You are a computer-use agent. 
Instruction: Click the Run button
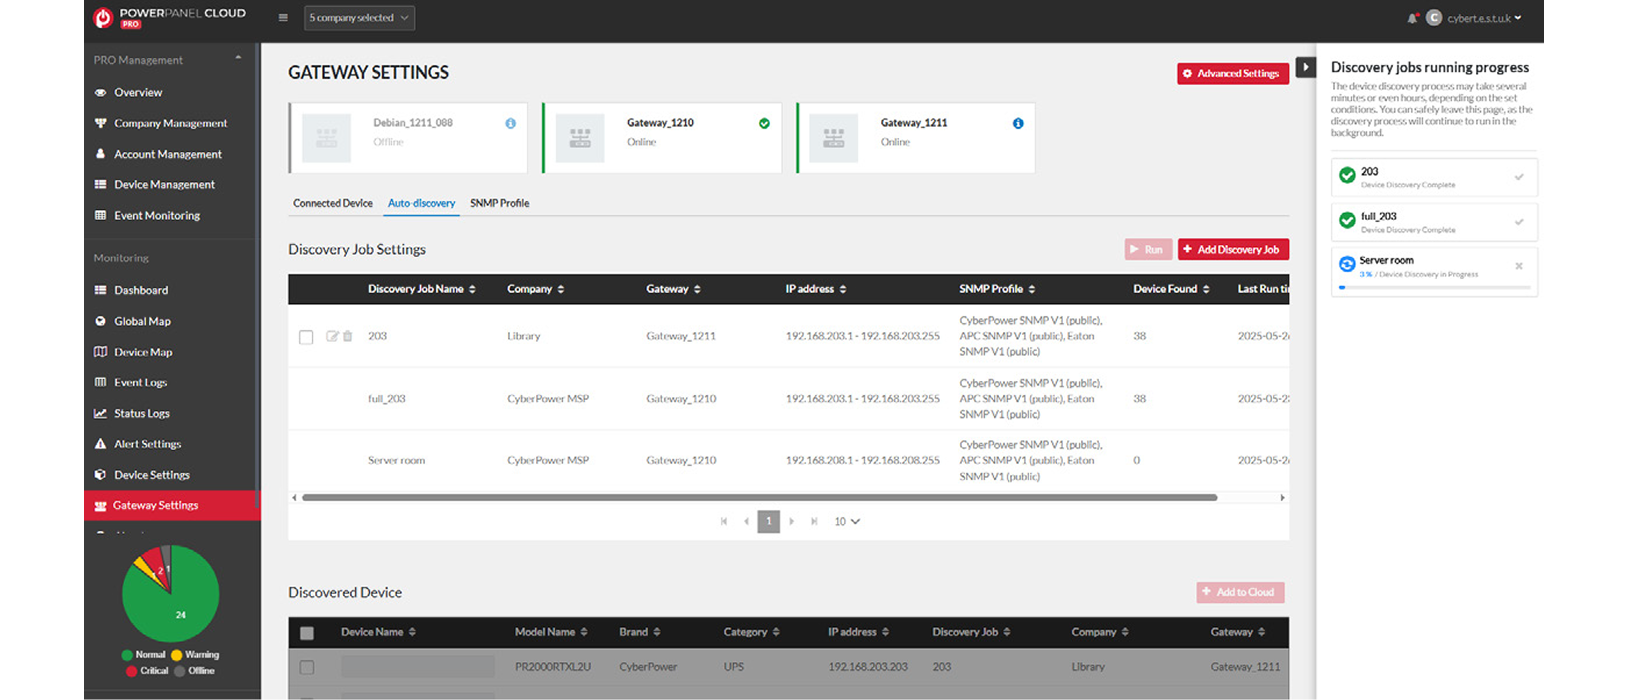pyautogui.click(x=1148, y=249)
